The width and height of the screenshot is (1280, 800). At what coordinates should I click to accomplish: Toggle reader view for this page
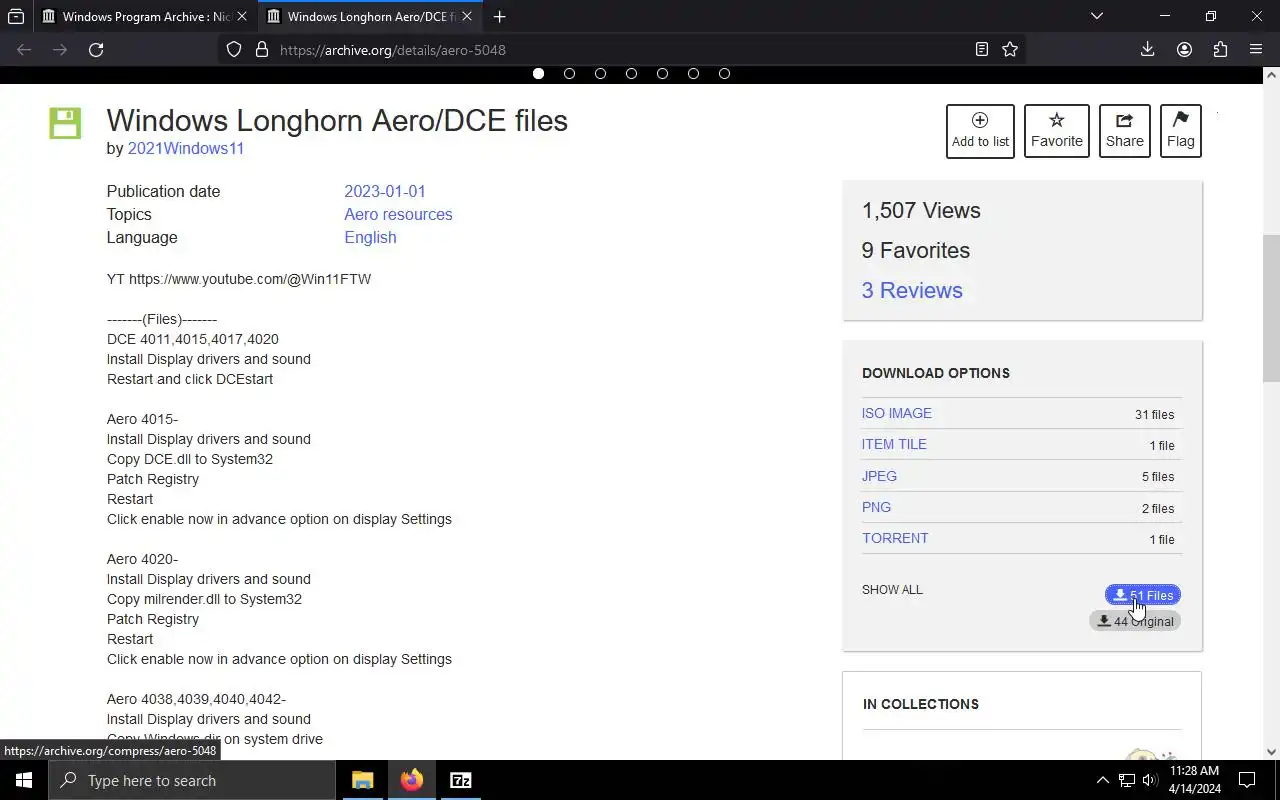tap(982, 49)
